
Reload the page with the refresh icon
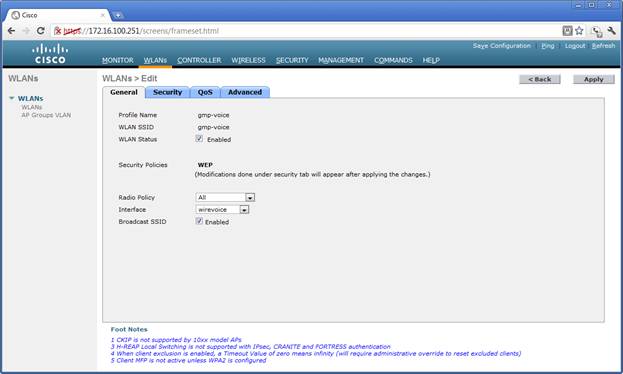(41, 31)
